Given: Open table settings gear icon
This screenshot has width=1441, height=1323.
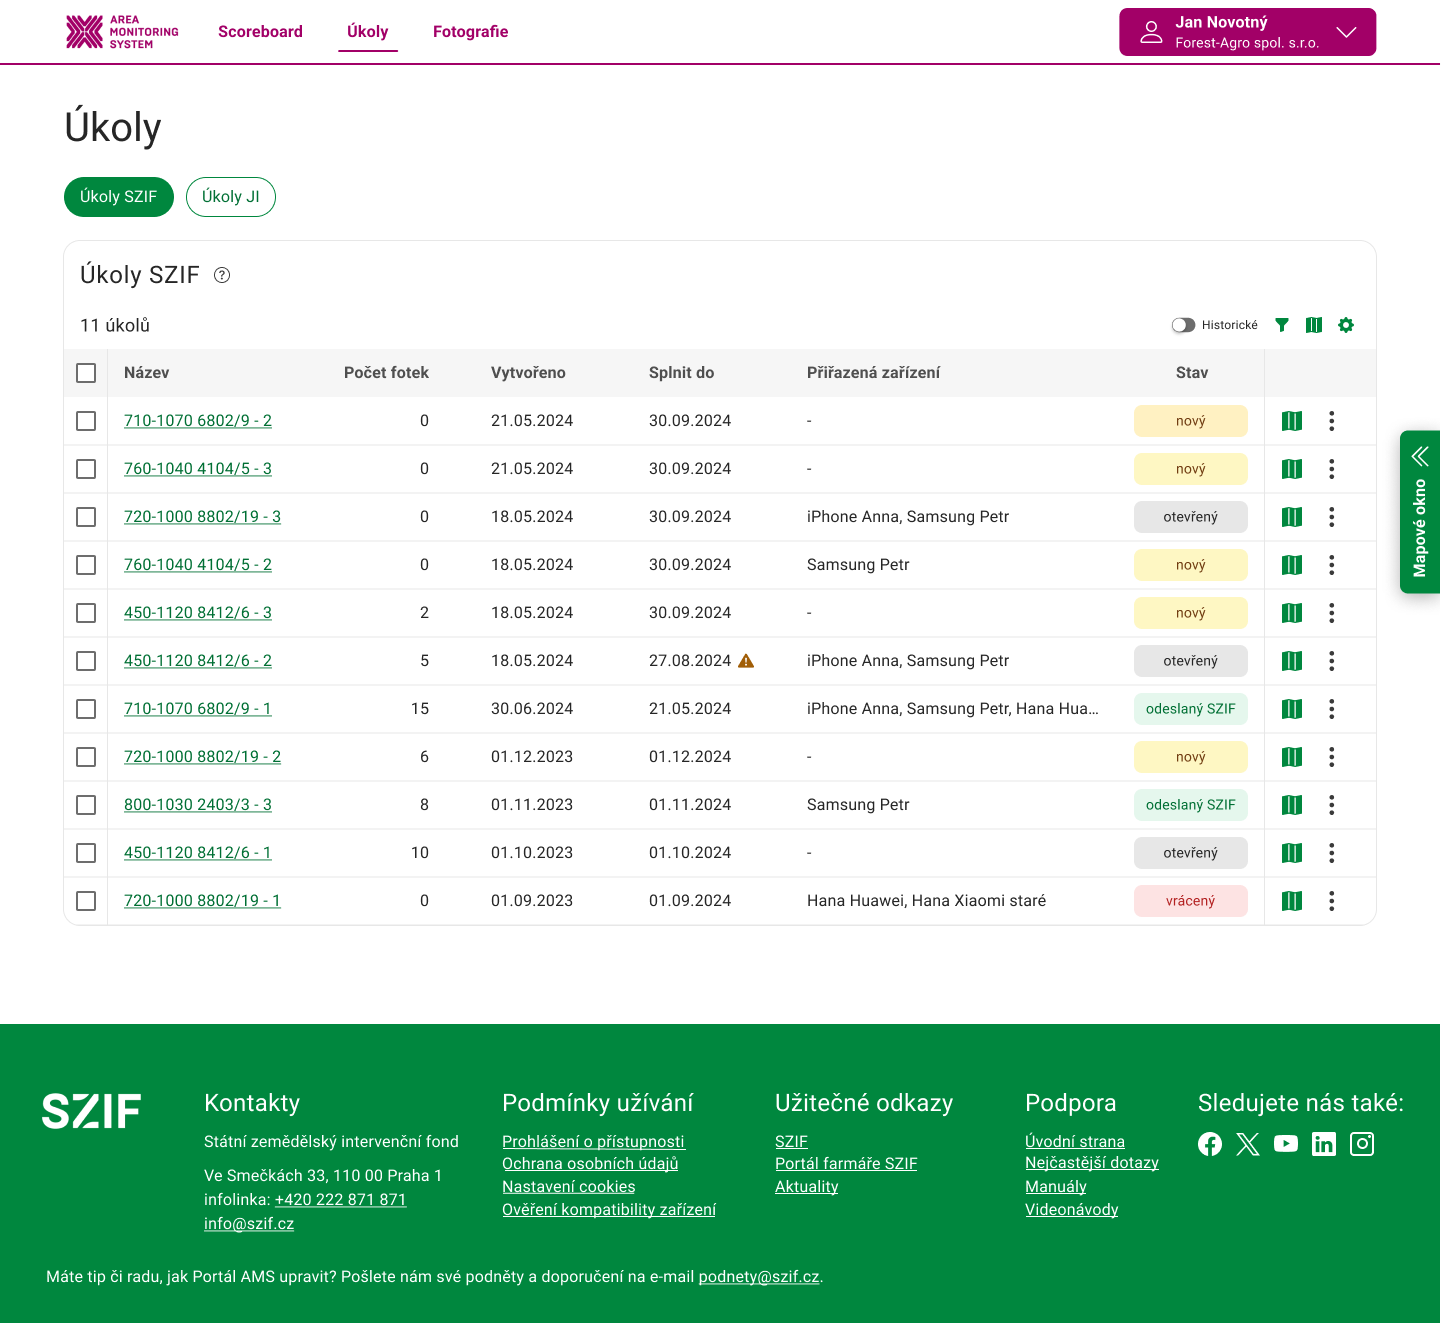Looking at the screenshot, I should pos(1346,325).
